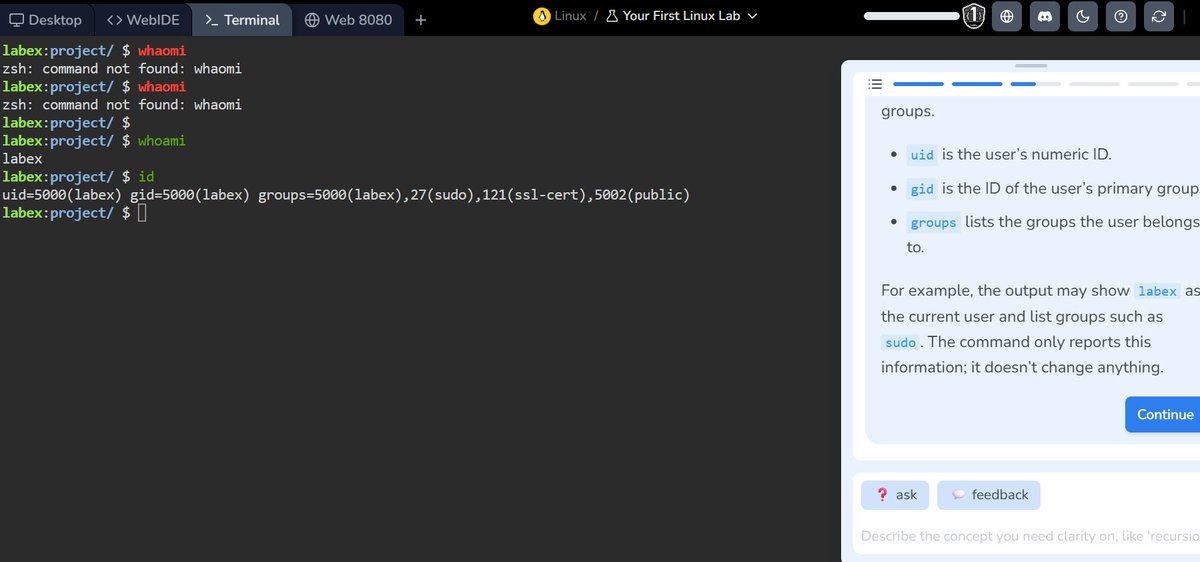Open the lab steps list icon
The width and height of the screenshot is (1200, 562).
875,84
